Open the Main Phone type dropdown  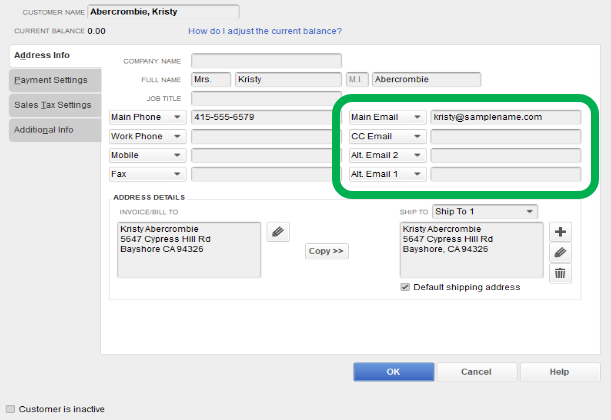tap(147, 117)
